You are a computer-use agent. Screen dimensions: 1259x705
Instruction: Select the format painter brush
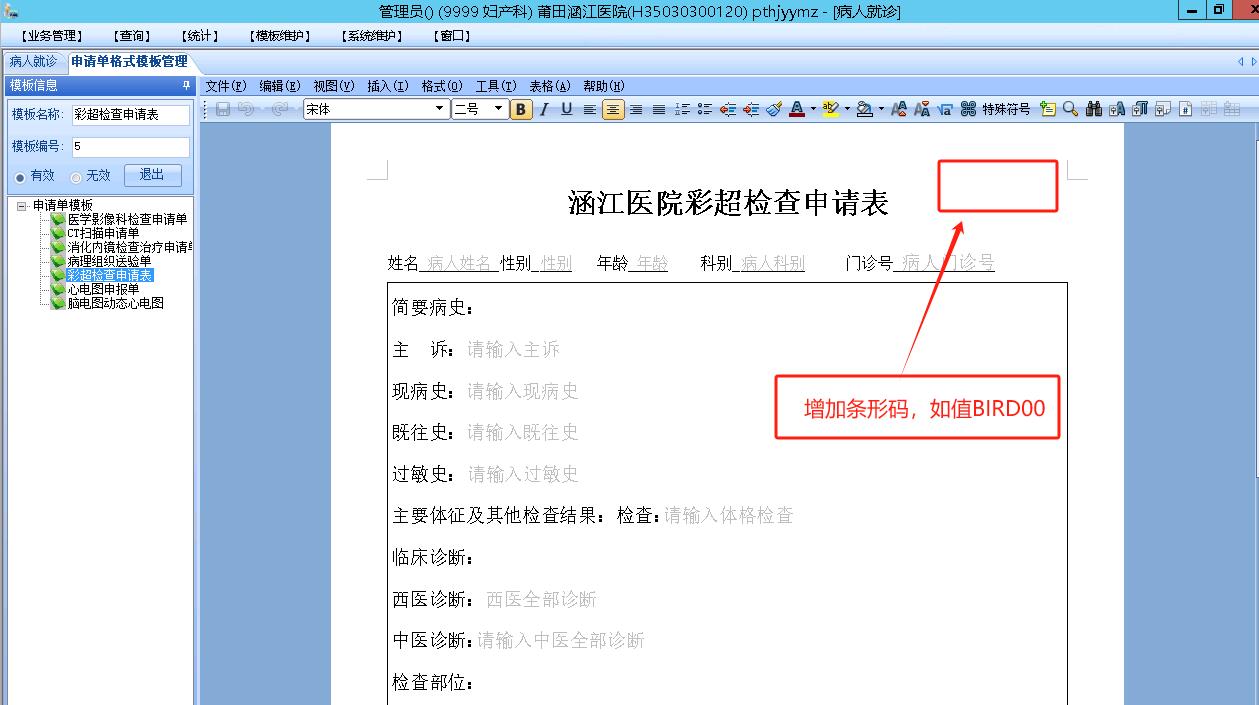pos(774,109)
